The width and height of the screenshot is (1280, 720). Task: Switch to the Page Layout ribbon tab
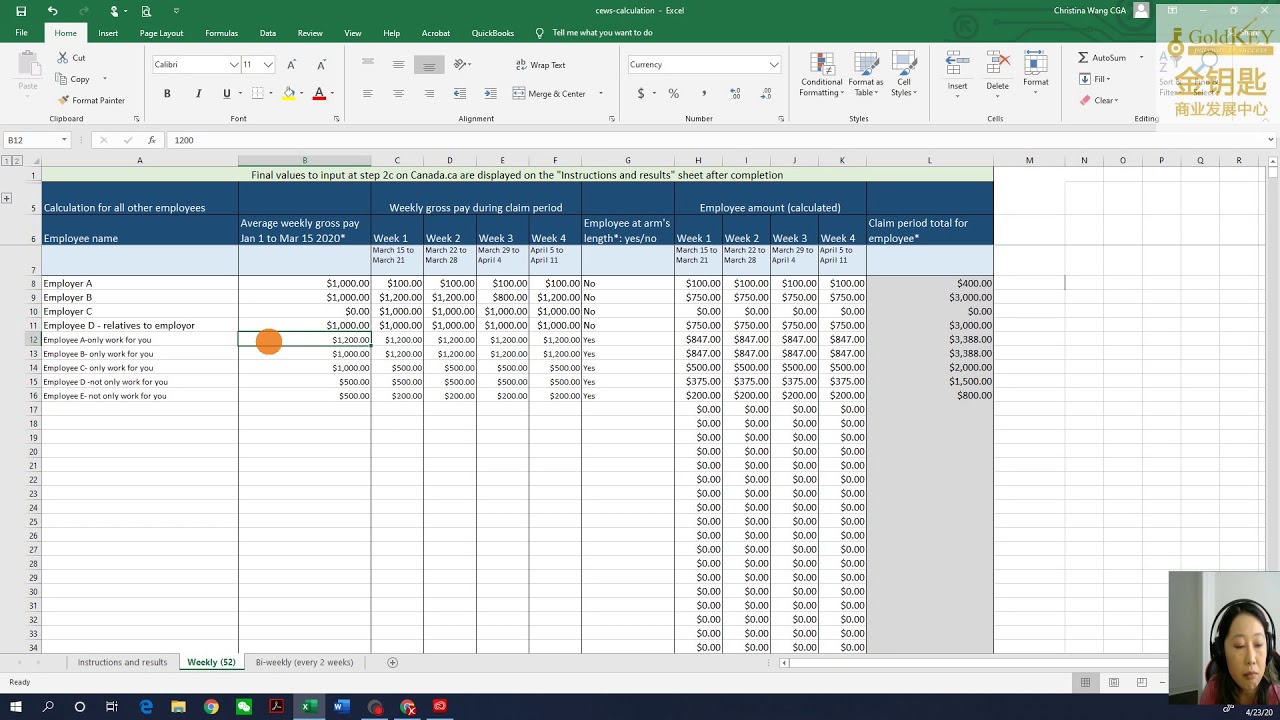tap(161, 33)
